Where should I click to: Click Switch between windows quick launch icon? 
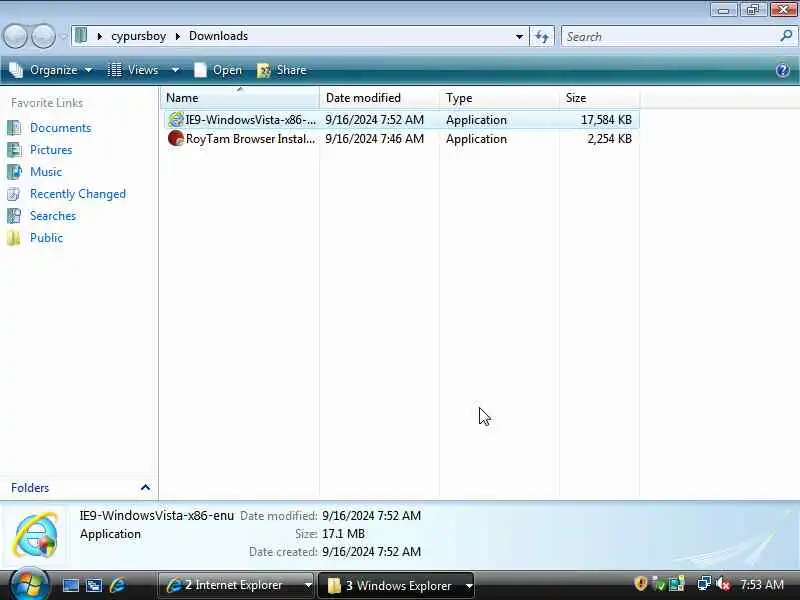click(94, 585)
